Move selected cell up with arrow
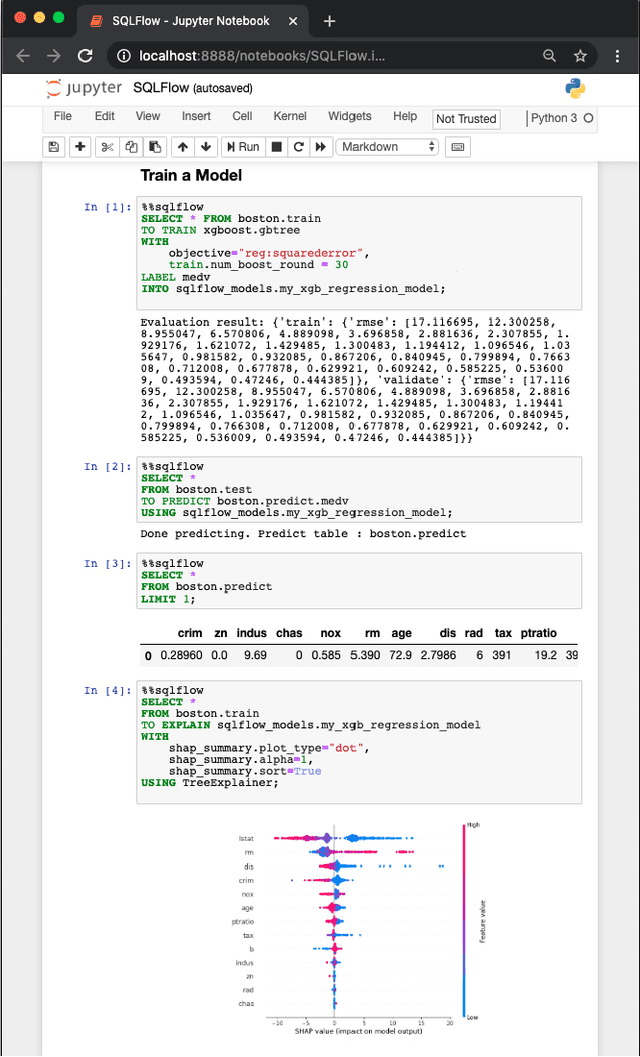This screenshot has width=640, height=1057. (182, 147)
